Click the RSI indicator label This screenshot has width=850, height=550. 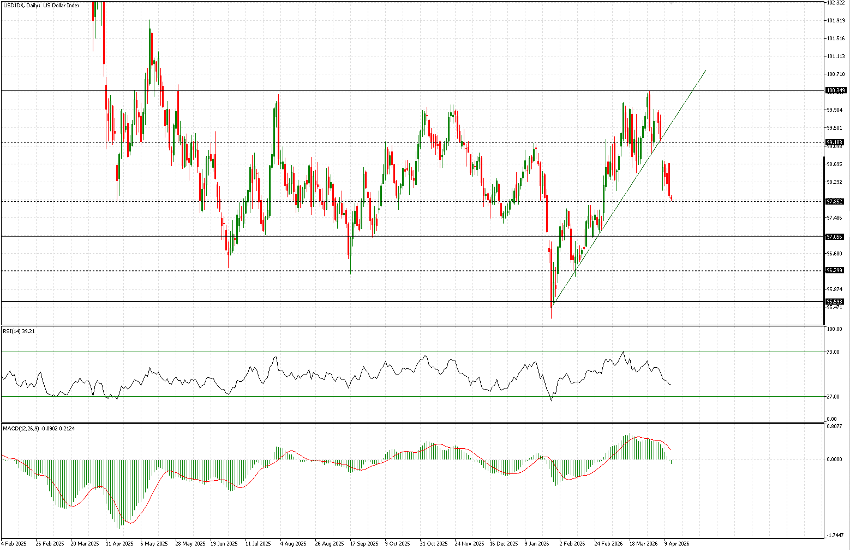18,330
